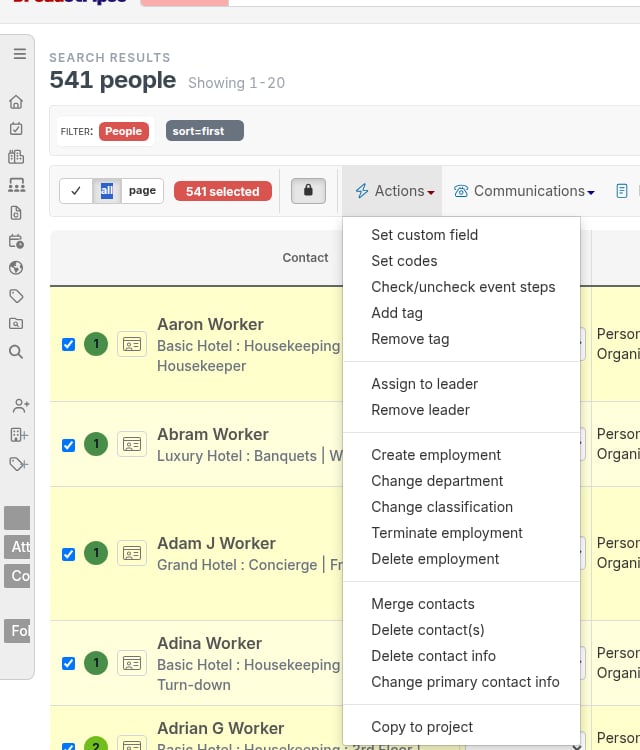Choose Set custom field from Actions

point(424,235)
